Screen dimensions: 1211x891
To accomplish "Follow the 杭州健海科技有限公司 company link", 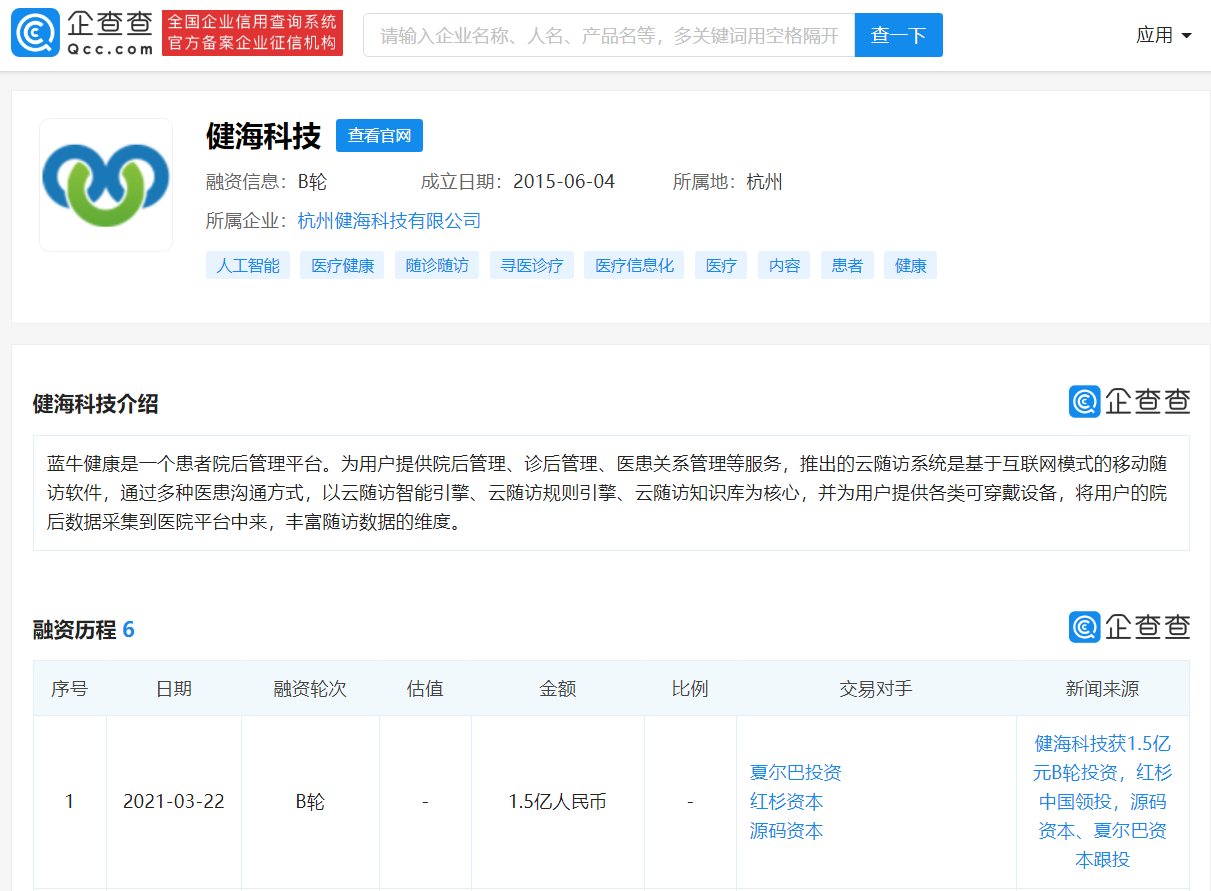I will click(389, 221).
